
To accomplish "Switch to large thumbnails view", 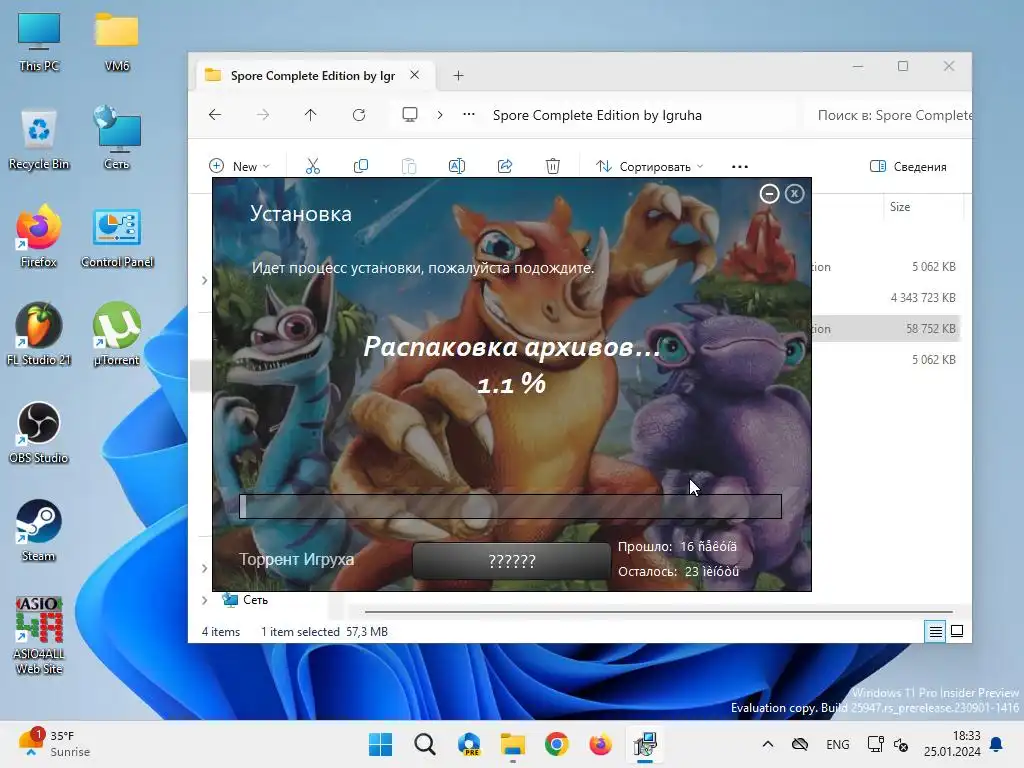I will pyautogui.click(x=957, y=632).
